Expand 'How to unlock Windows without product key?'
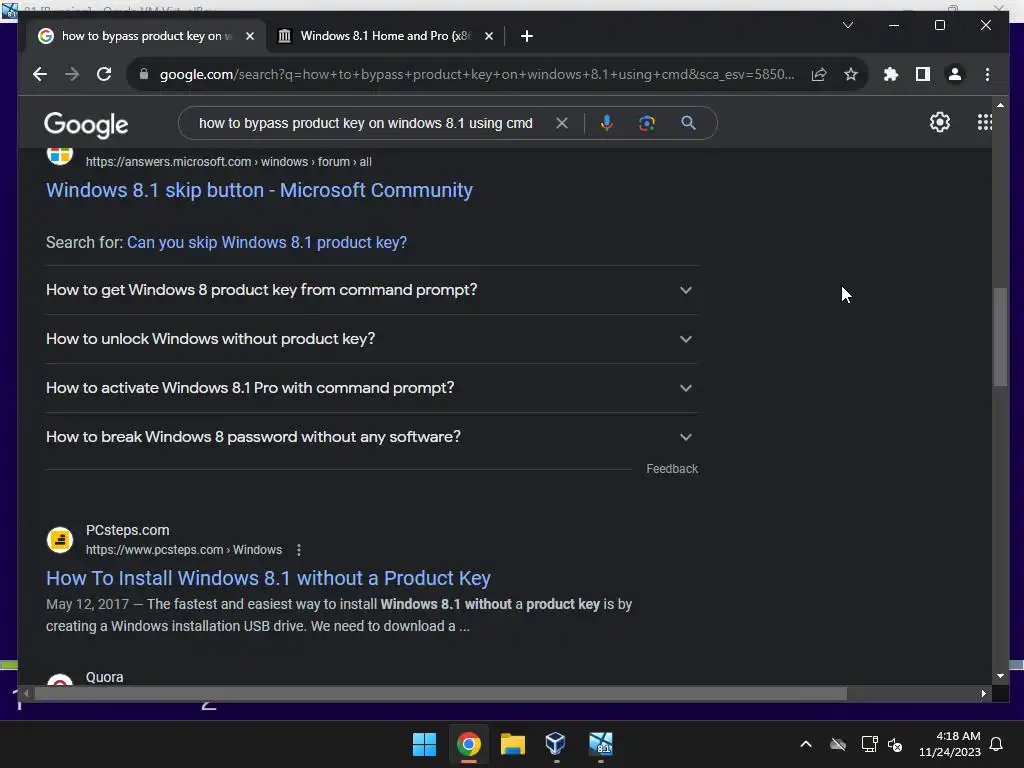Image resolution: width=1024 pixels, height=768 pixels. click(x=372, y=339)
